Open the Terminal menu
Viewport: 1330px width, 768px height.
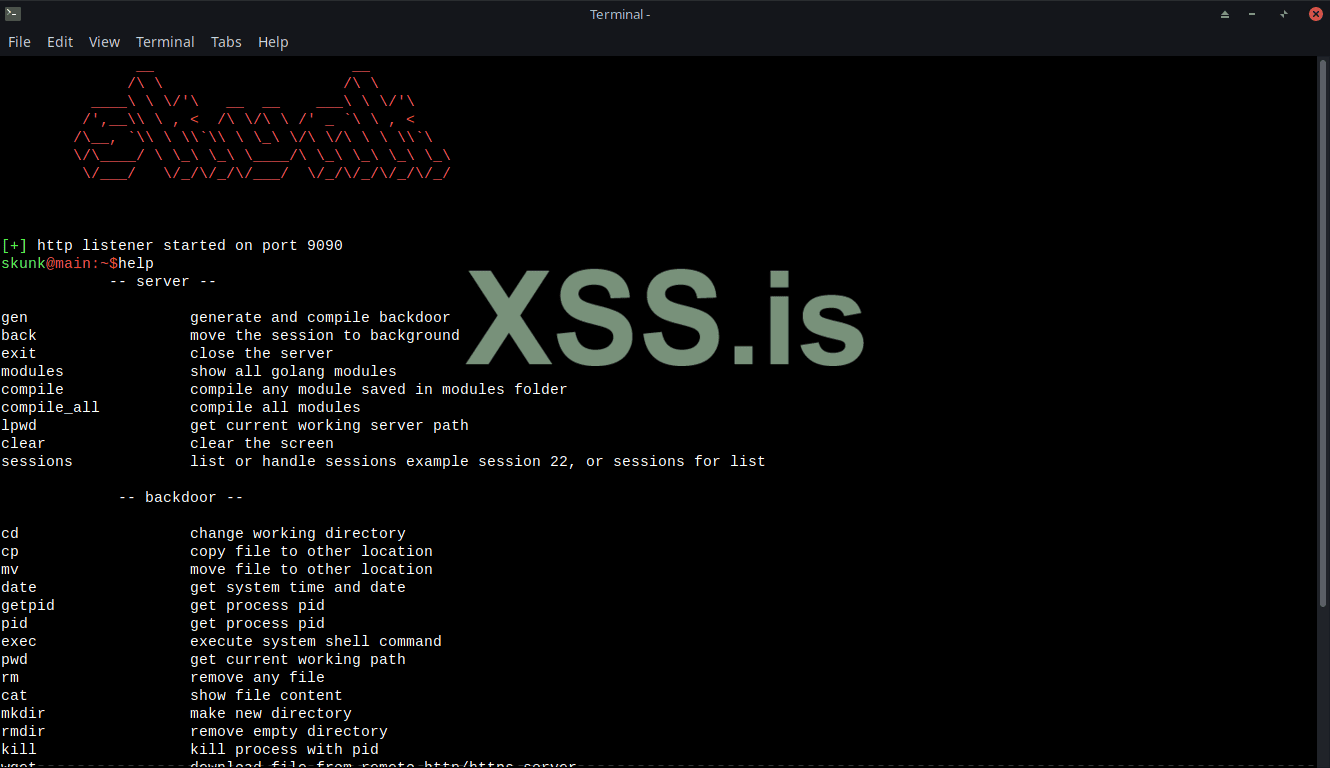165,42
